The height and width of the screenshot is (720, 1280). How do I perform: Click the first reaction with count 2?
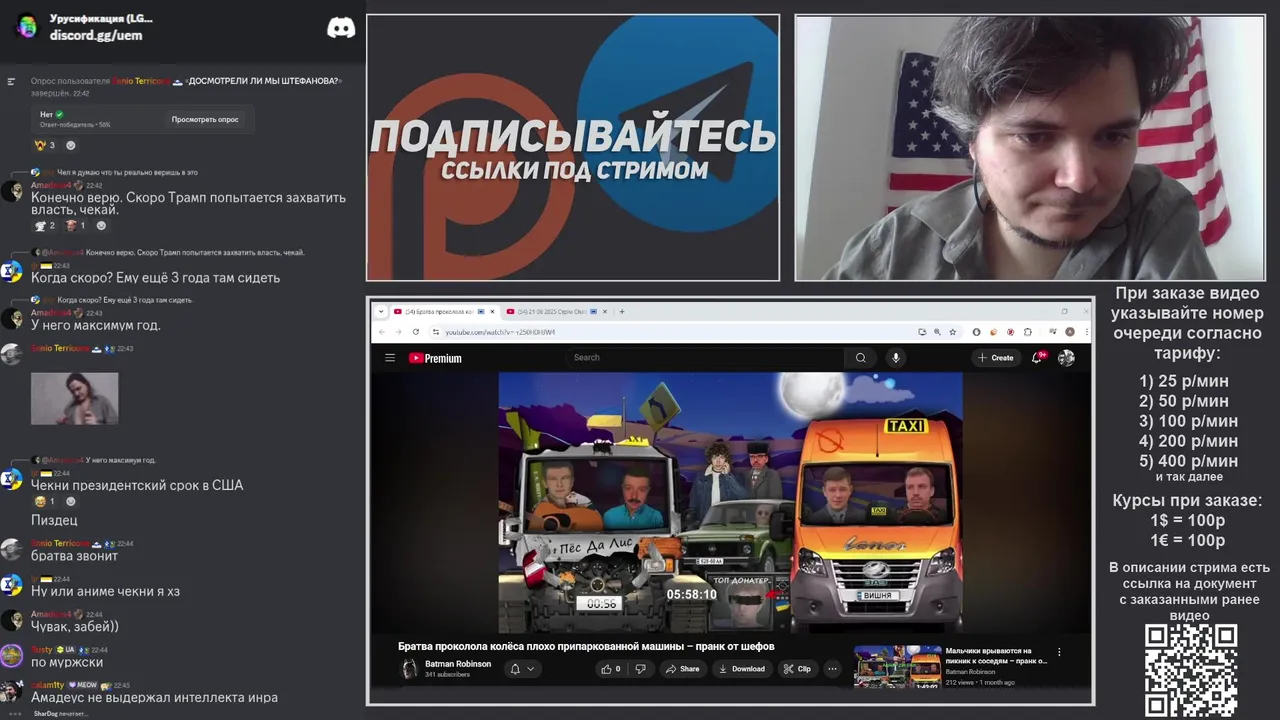(45, 226)
